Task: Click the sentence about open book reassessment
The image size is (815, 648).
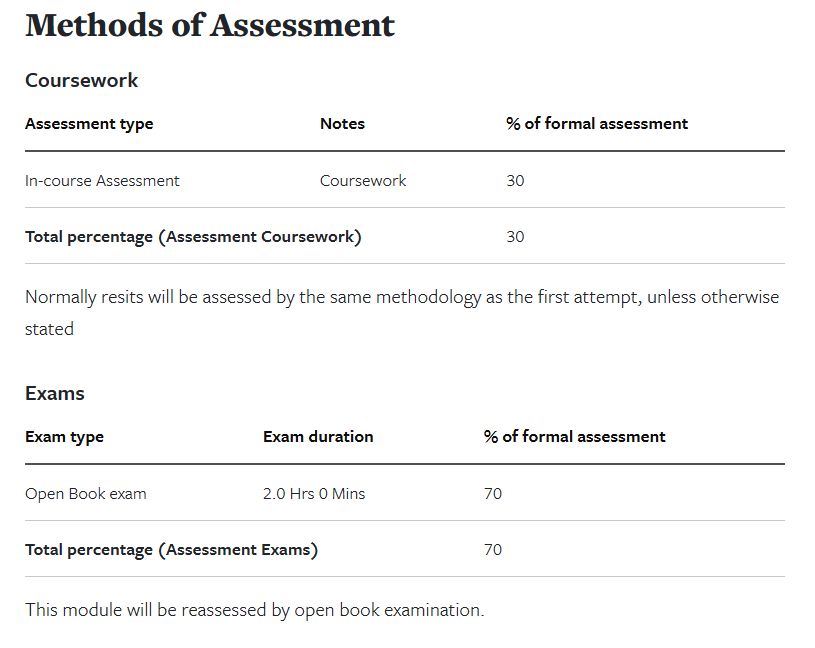Action: (x=254, y=610)
